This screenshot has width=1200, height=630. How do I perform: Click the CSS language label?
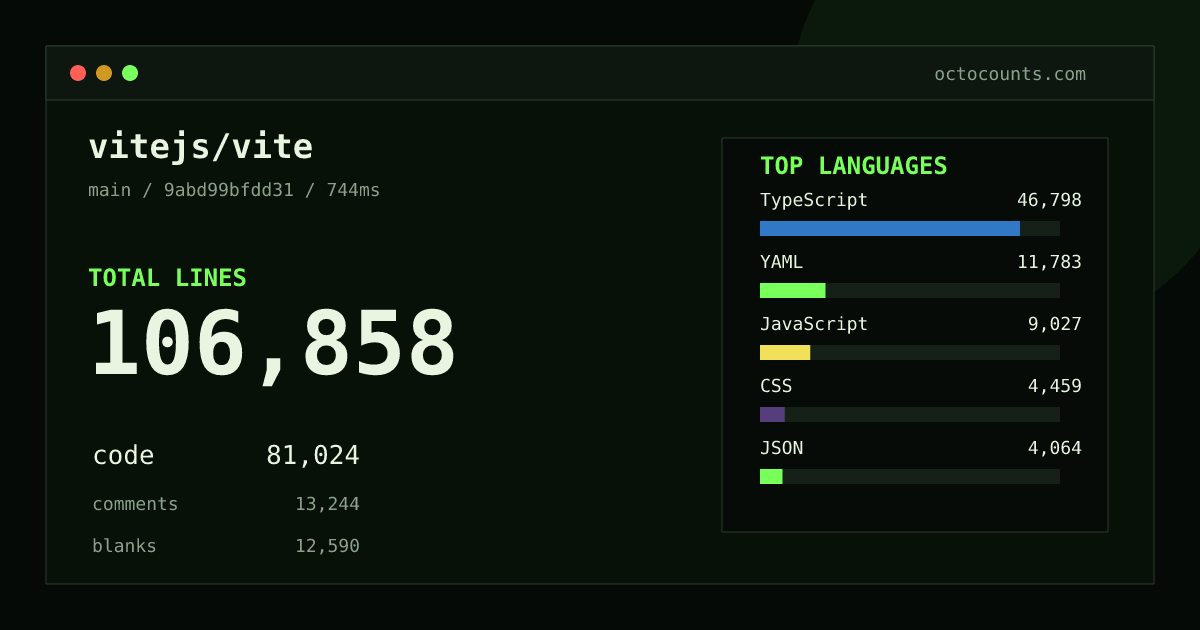pyautogui.click(x=776, y=386)
